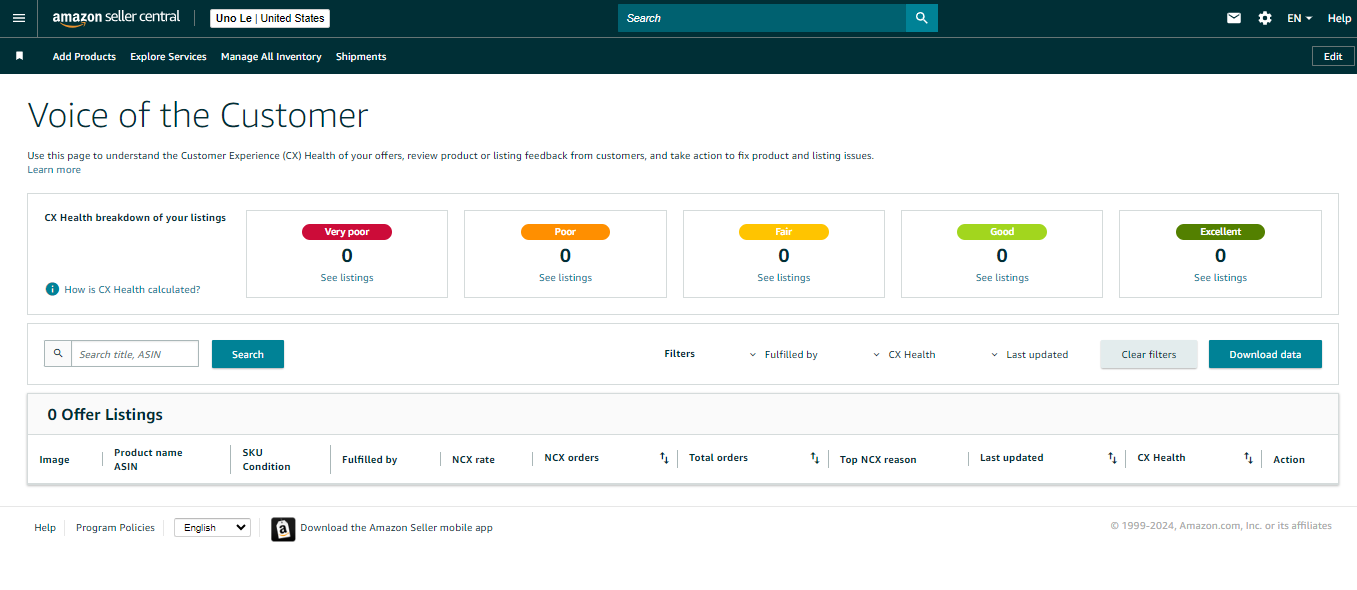Click the Edit favorites bar button
This screenshot has height=590, width=1357.
click(x=1333, y=56)
